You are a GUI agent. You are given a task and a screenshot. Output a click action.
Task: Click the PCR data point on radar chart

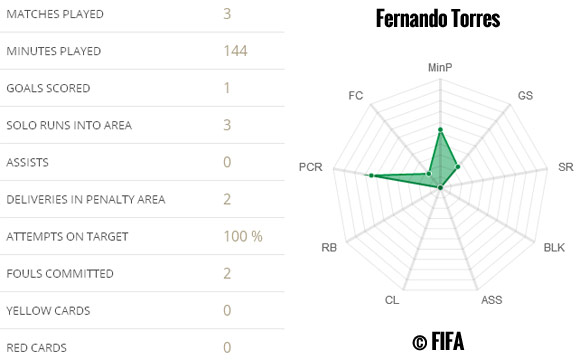(x=371, y=176)
